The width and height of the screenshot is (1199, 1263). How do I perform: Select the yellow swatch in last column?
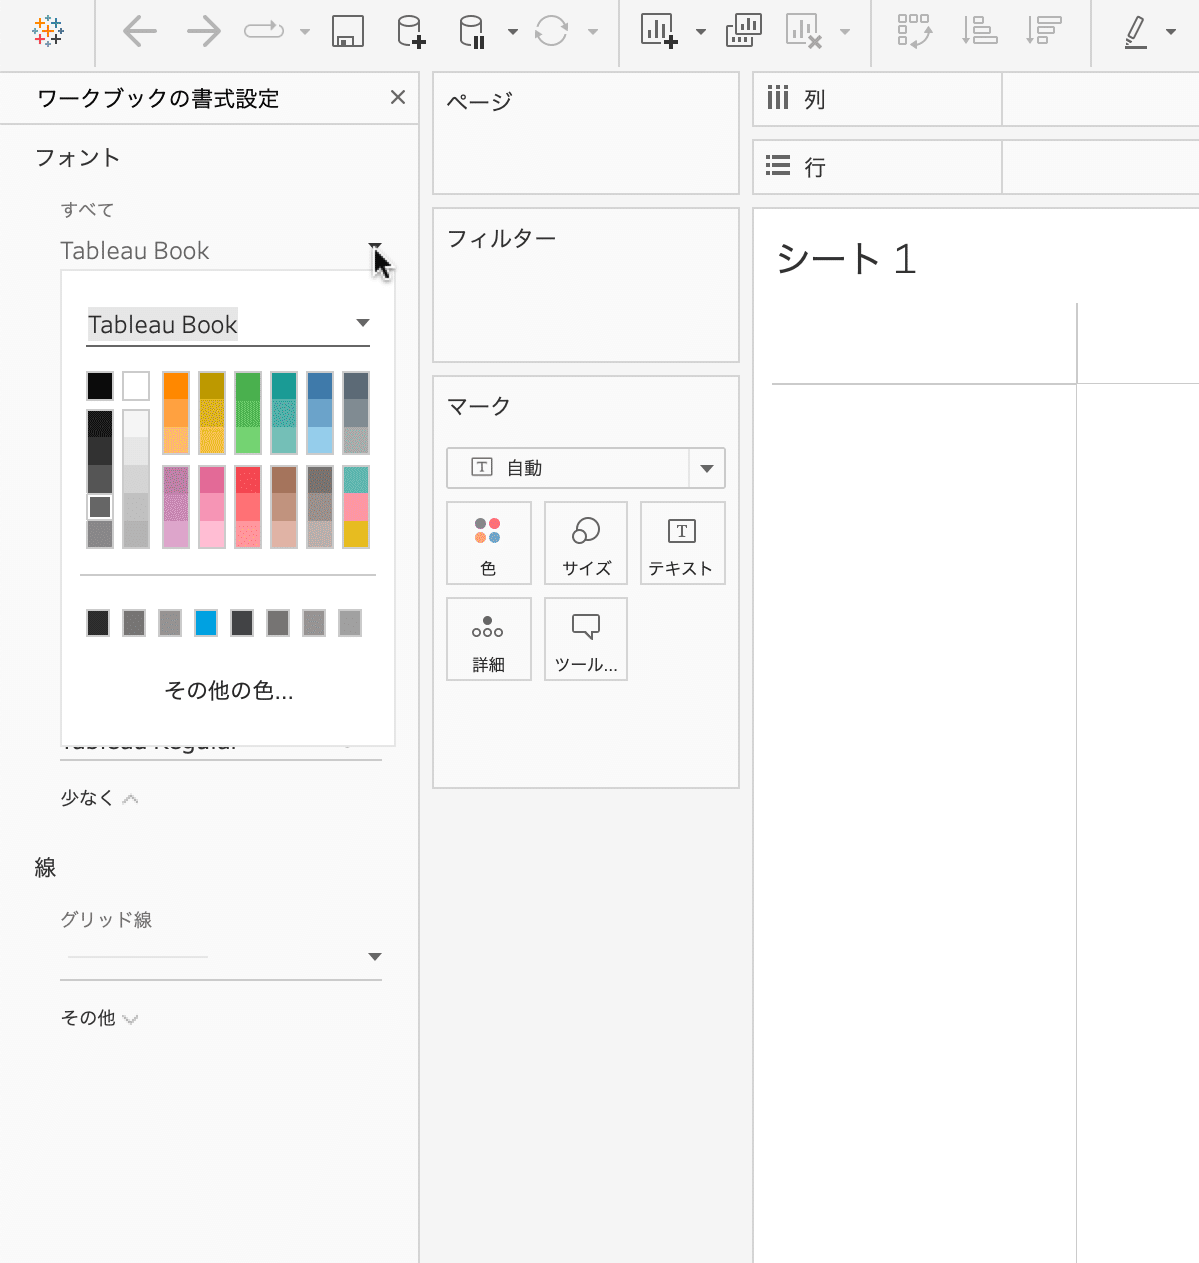(356, 534)
